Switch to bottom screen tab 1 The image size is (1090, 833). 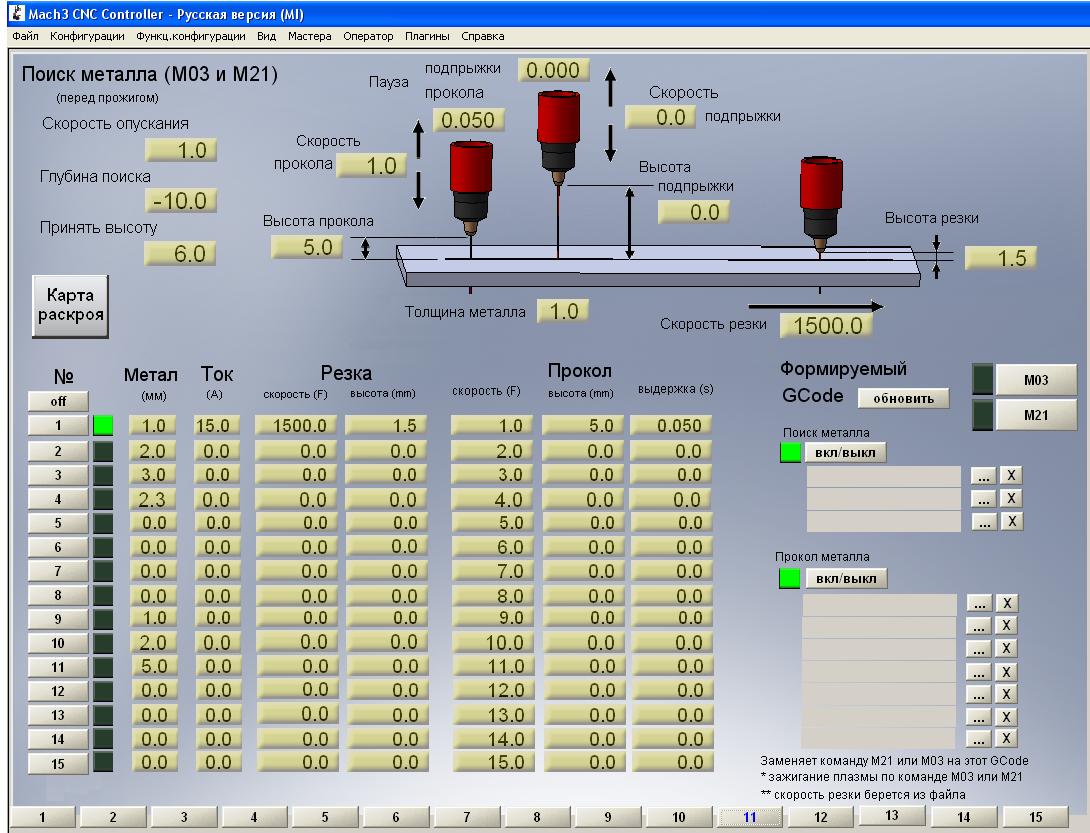tap(42, 817)
